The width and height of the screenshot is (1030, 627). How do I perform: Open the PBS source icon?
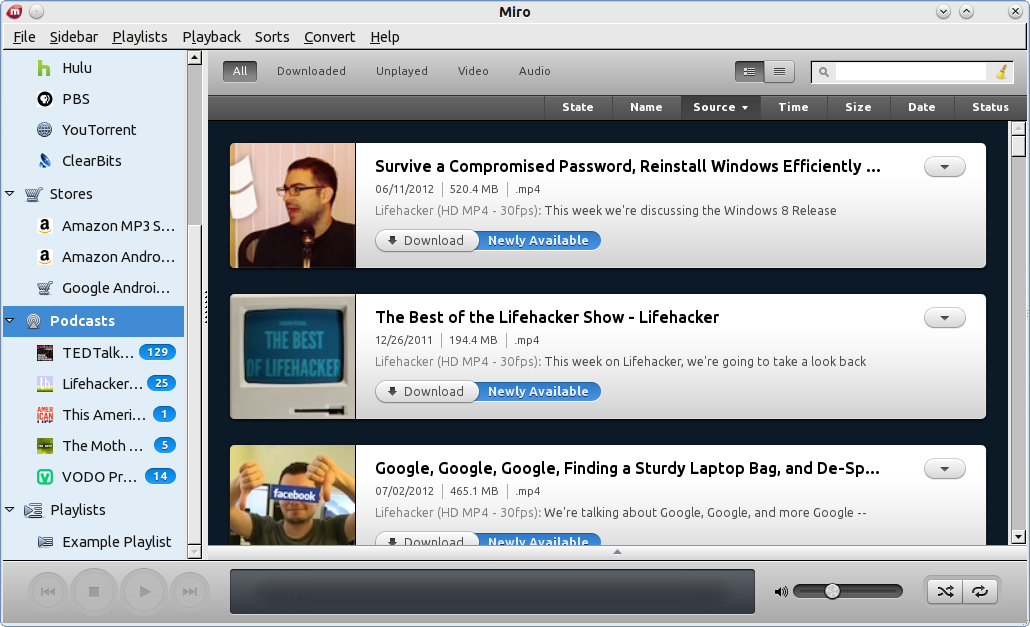point(45,99)
